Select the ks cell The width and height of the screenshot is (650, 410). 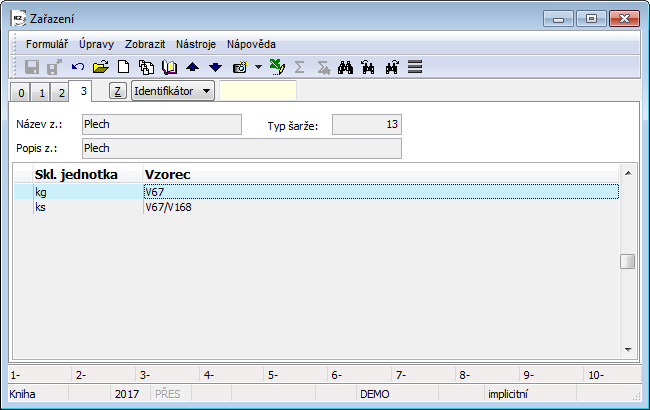click(x=88, y=207)
